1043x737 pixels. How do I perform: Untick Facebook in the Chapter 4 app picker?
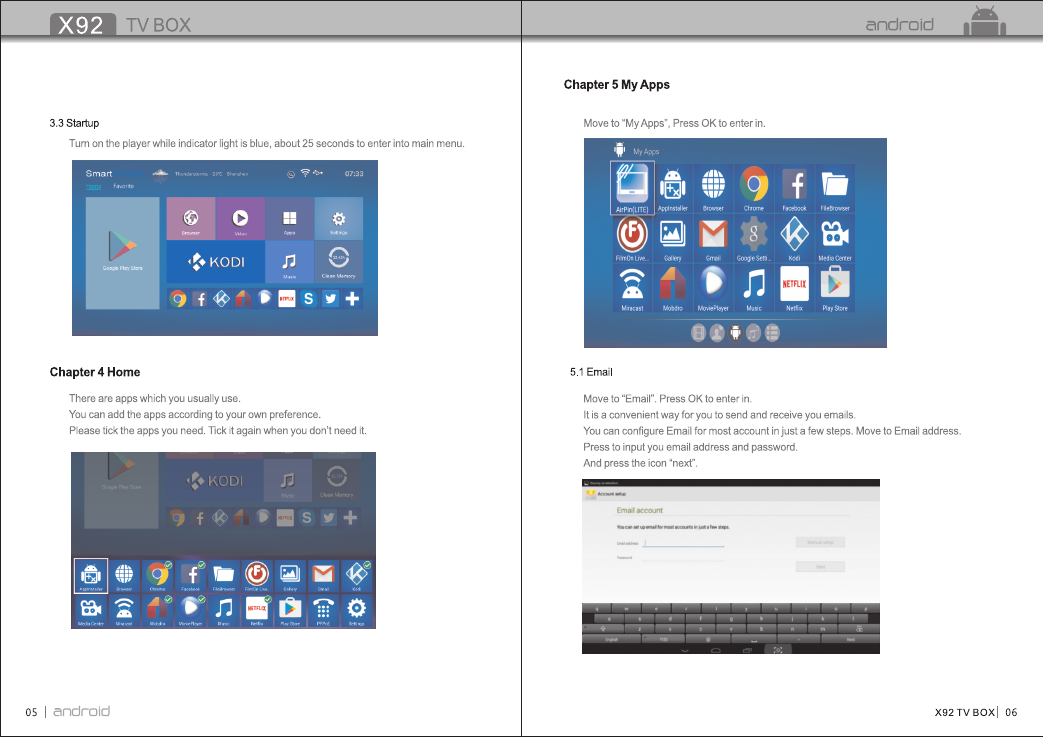pyautogui.click(x=191, y=576)
